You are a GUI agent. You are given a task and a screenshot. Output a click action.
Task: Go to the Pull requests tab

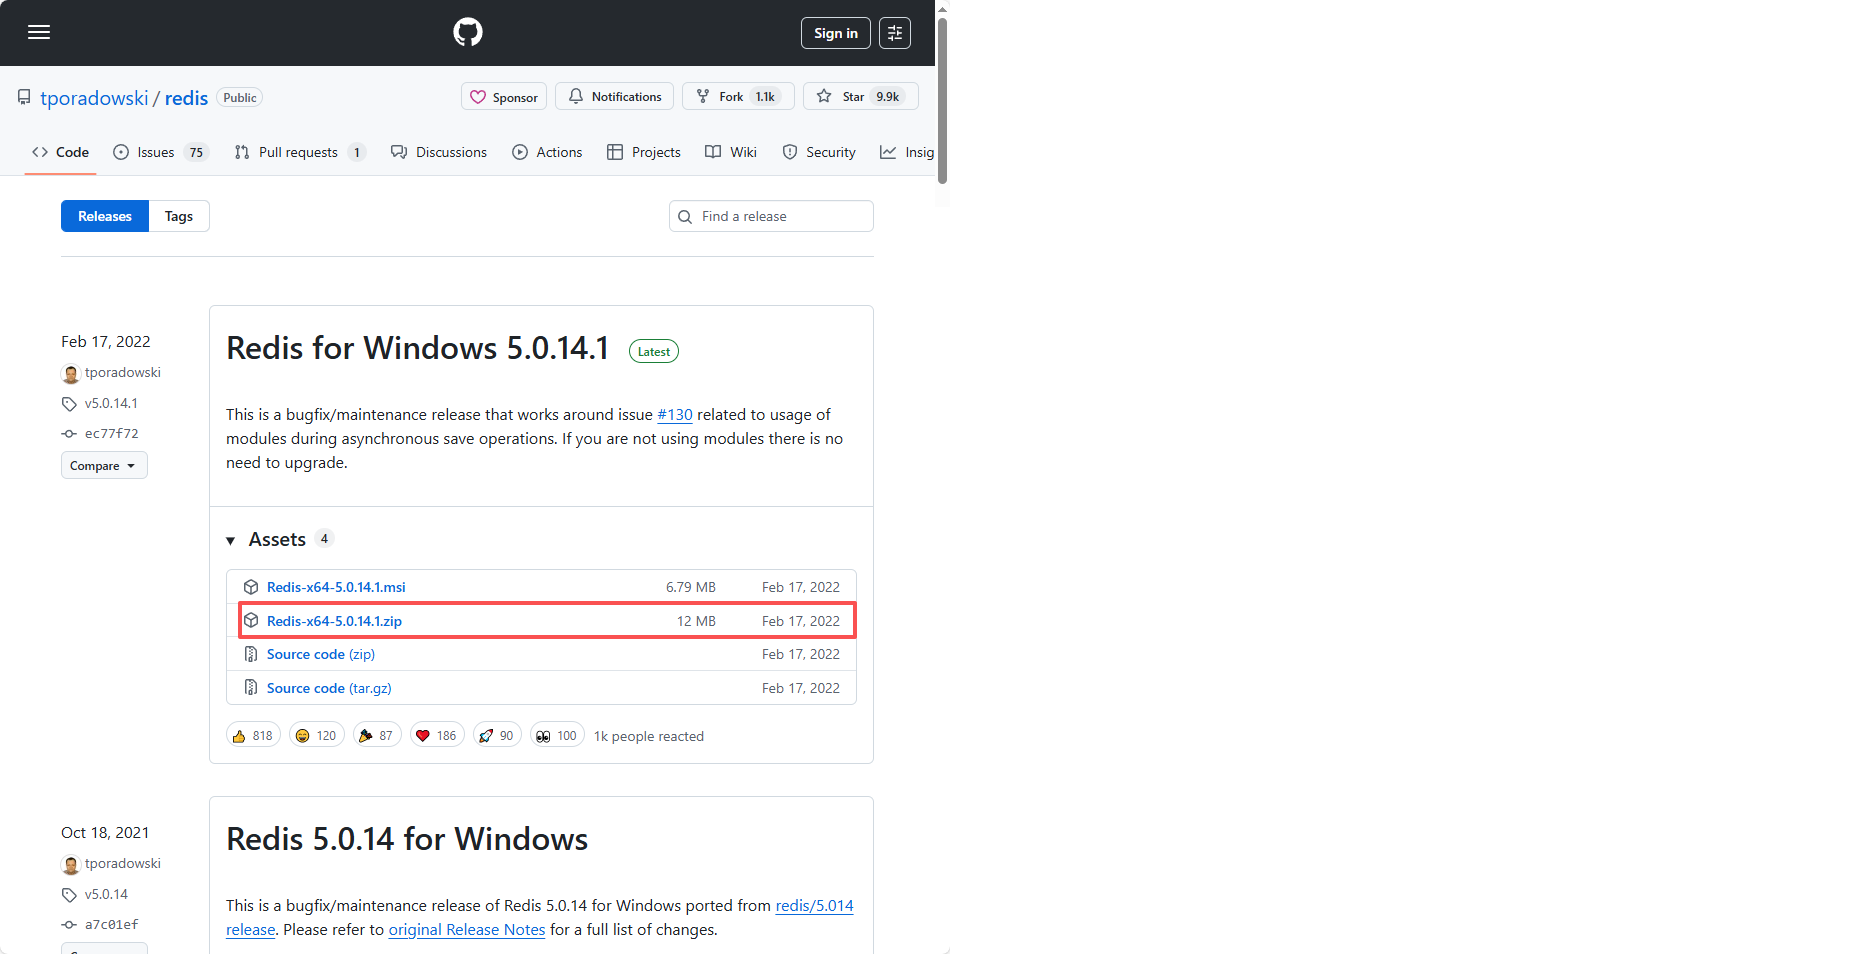(x=297, y=153)
